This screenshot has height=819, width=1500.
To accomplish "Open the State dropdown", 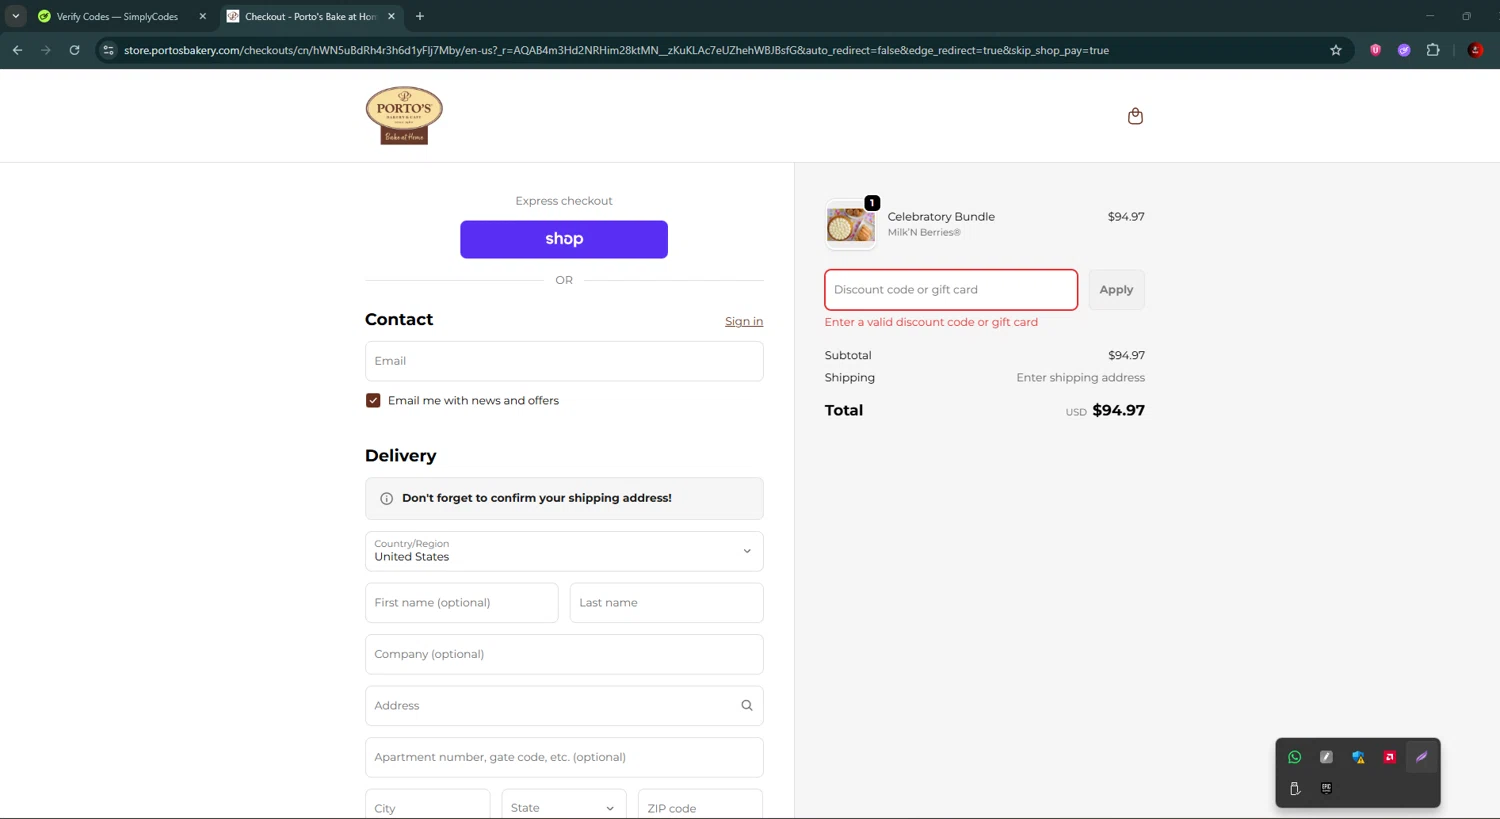I will point(564,807).
